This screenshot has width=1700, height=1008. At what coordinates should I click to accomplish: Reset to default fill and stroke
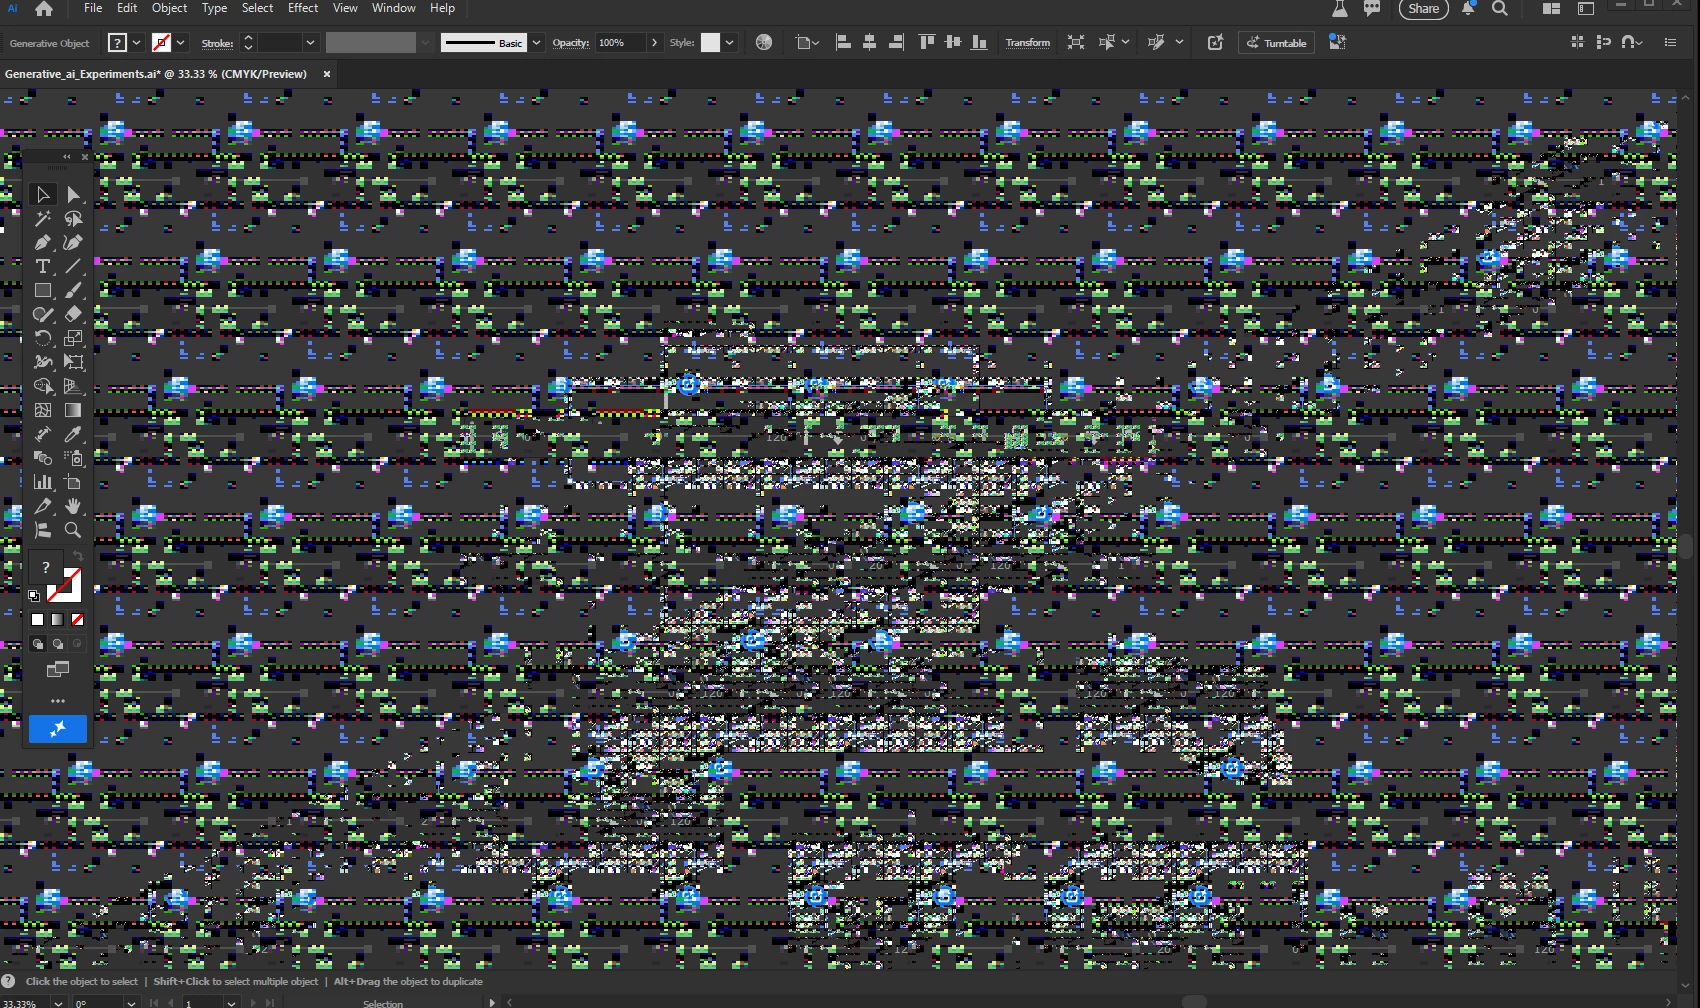[34, 595]
